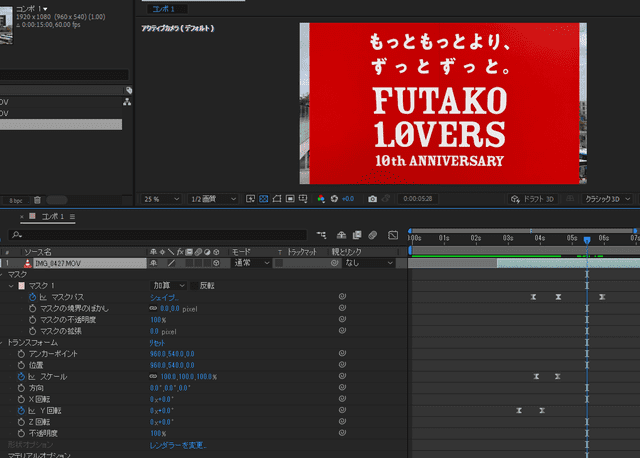Toggle the transparency grid in the viewer
The image size is (640, 458).
(264, 199)
